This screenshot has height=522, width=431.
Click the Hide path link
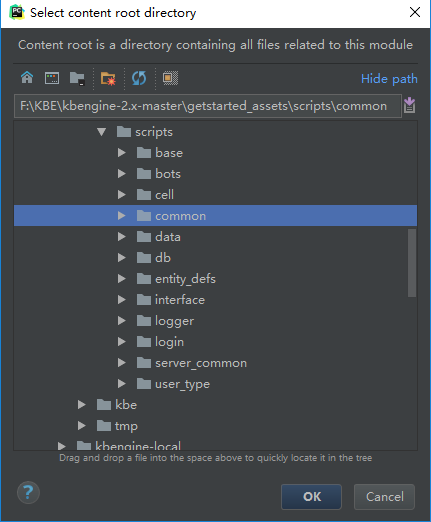[389, 79]
